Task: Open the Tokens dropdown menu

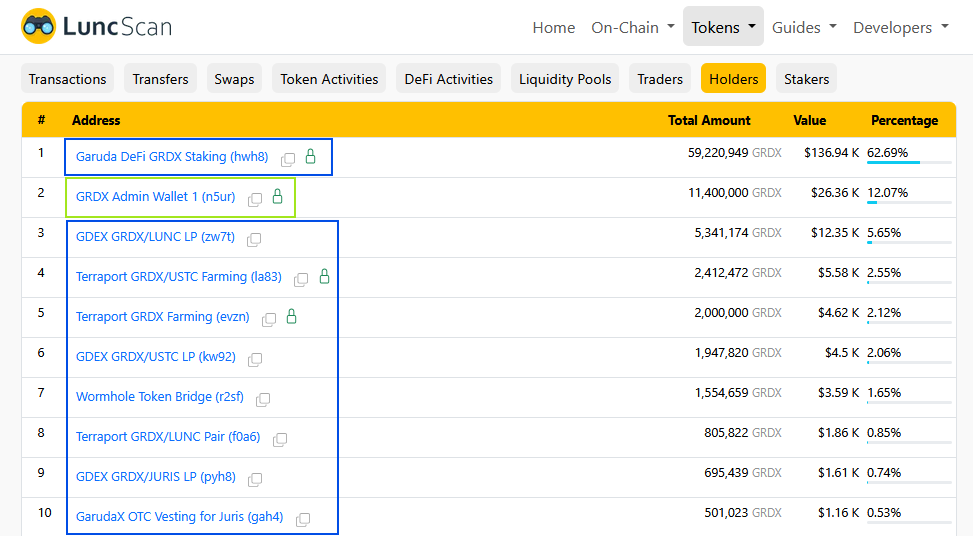Action: [724, 27]
